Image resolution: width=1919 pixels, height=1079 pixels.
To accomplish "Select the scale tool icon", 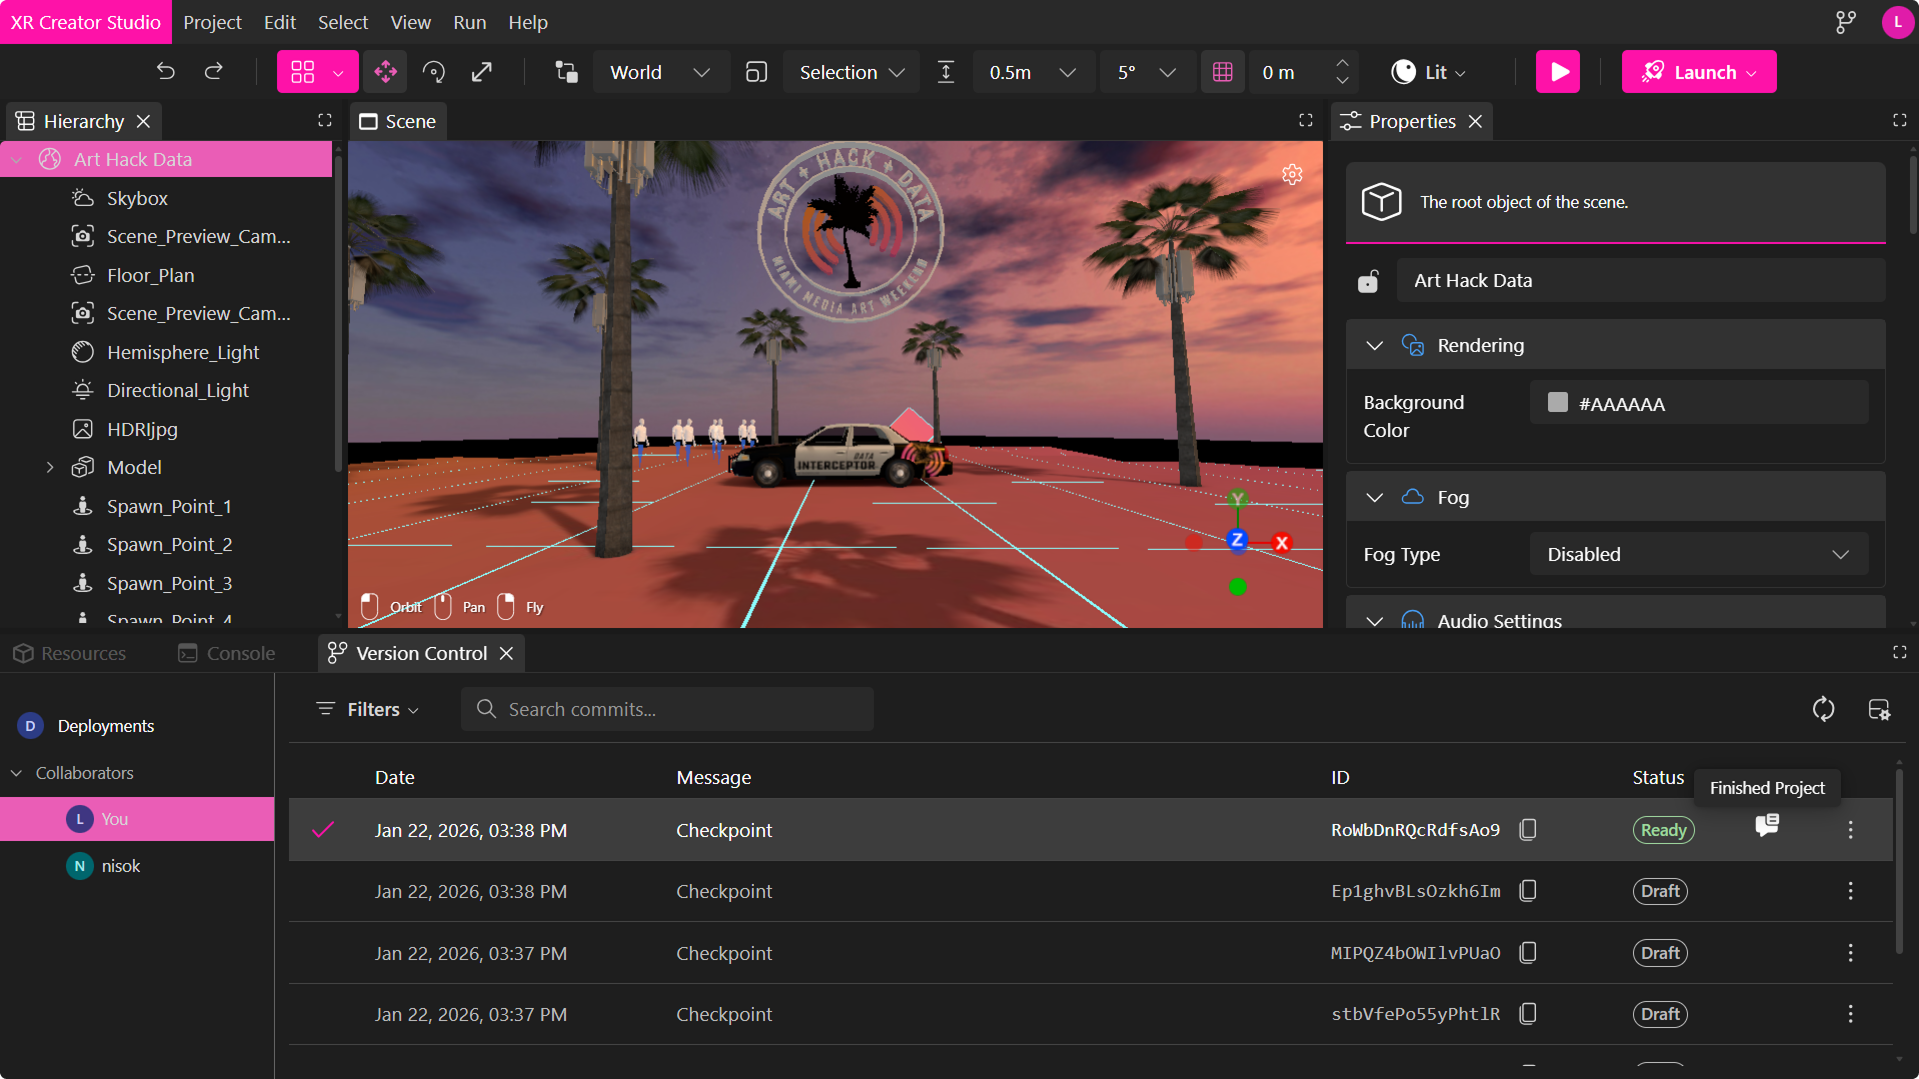I will pos(482,72).
